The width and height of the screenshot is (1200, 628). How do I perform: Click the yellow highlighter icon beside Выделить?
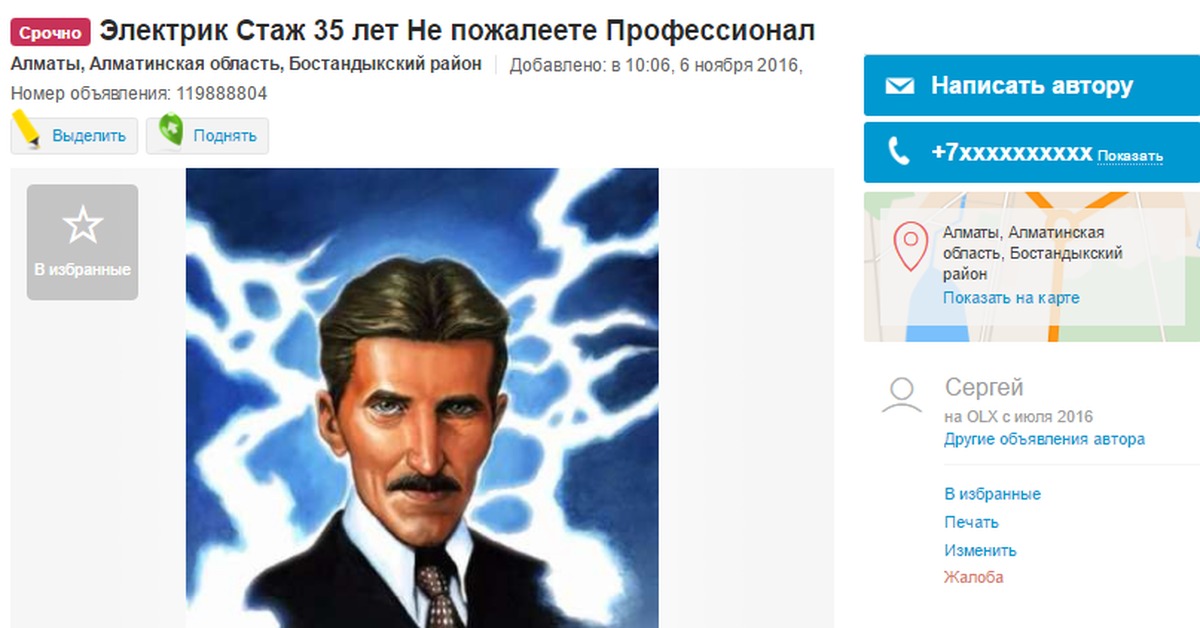coord(27,131)
